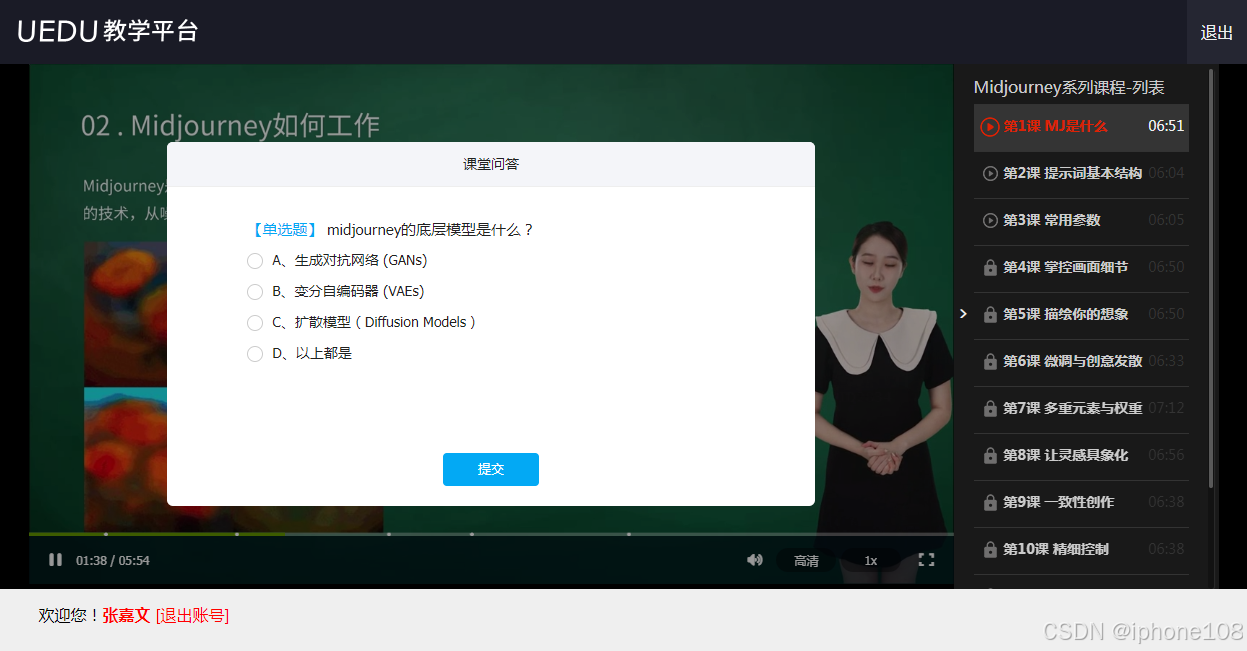Submit the answer with the 提交 button
Viewport: 1247px width, 651px height.
(x=491, y=469)
